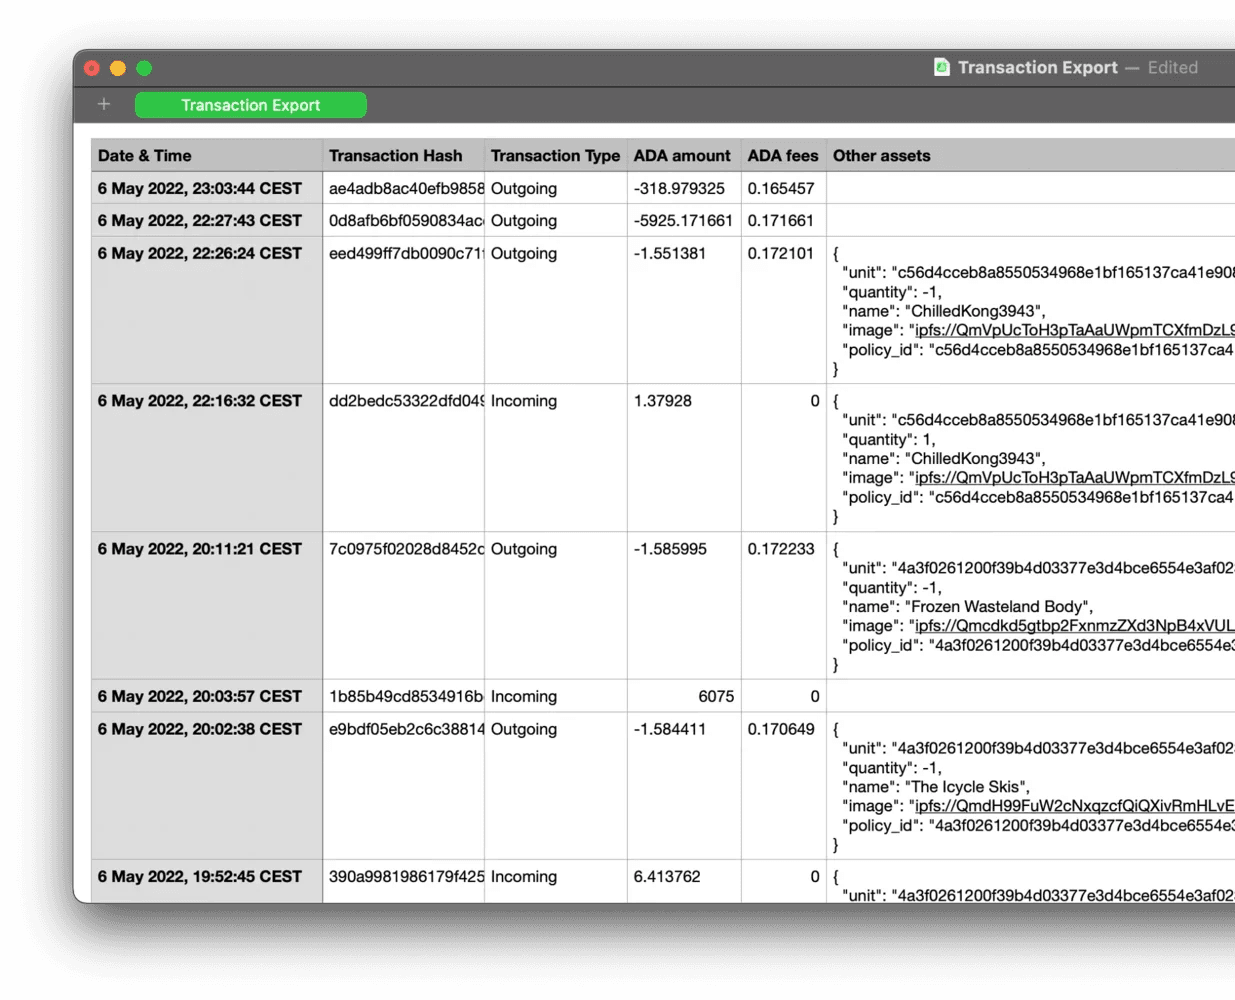The image size is (1235, 1000).
Task: Select ADA amount cell -5925.171661
Action: (x=684, y=221)
